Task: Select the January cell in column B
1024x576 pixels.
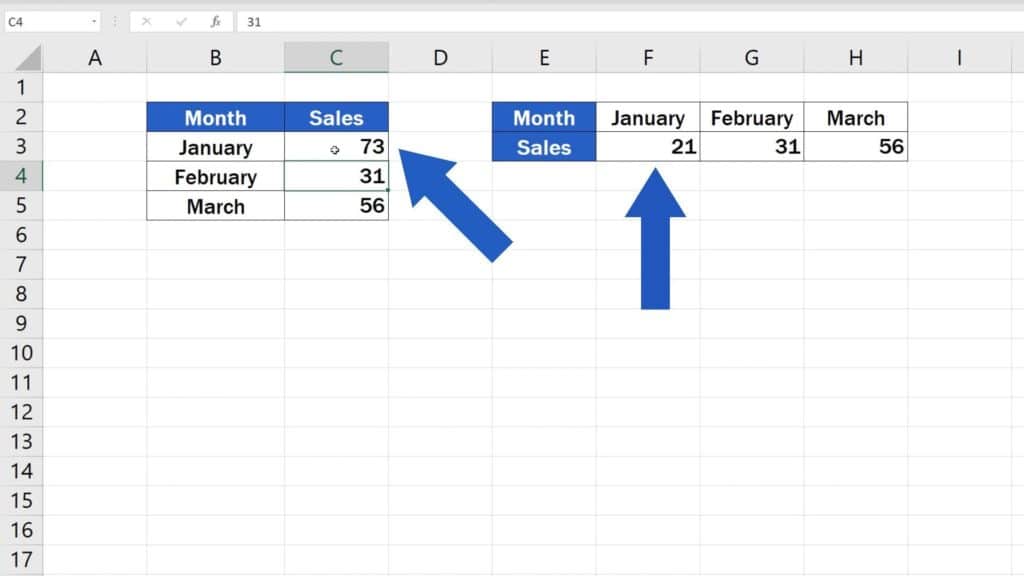Action: [214, 147]
